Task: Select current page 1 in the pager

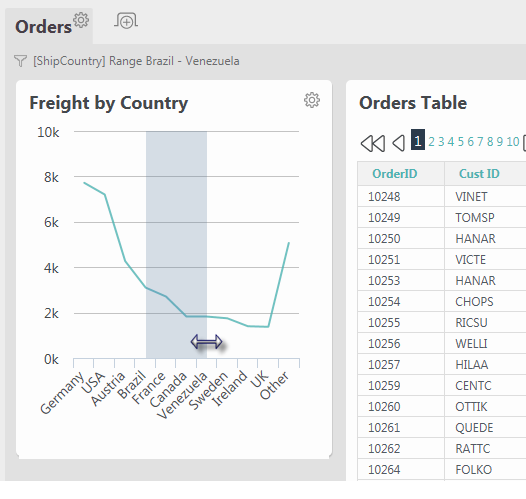Action: [x=418, y=140]
